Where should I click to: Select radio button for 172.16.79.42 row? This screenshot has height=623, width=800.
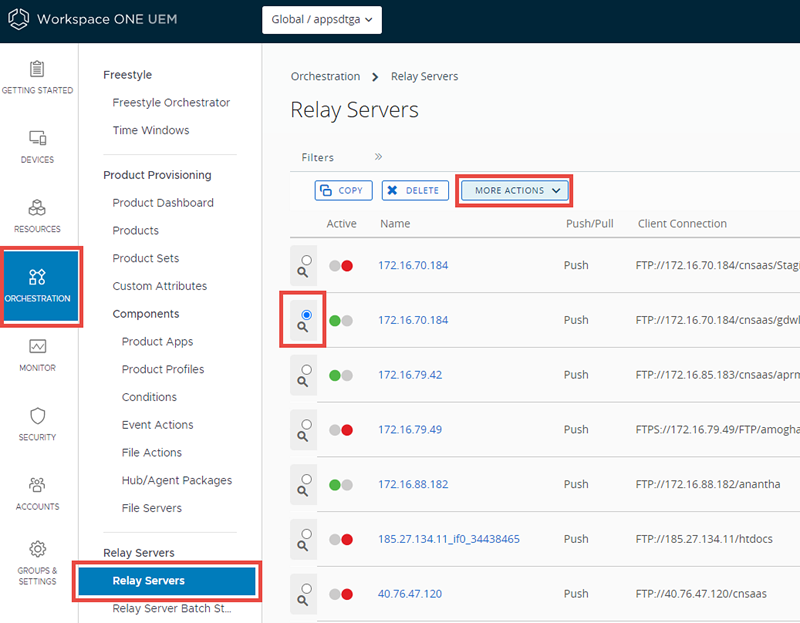click(306, 369)
